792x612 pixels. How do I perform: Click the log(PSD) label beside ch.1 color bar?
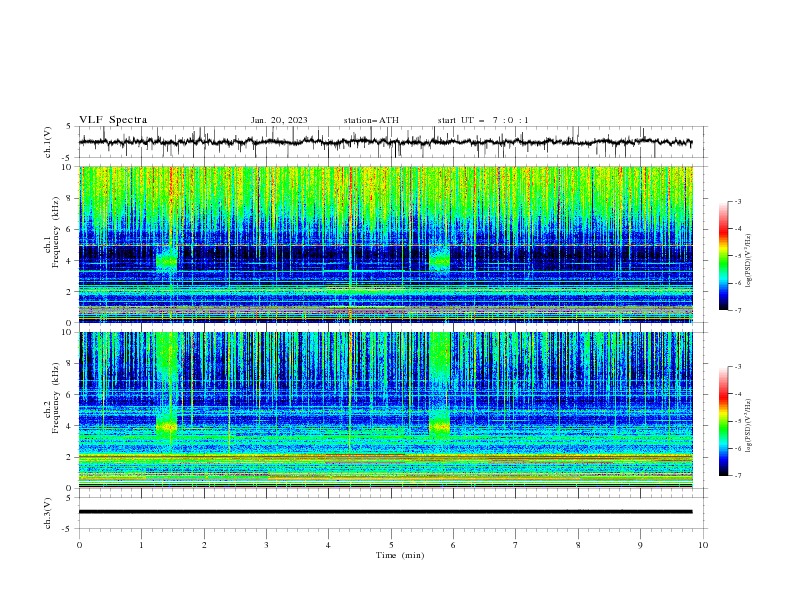pos(748,261)
